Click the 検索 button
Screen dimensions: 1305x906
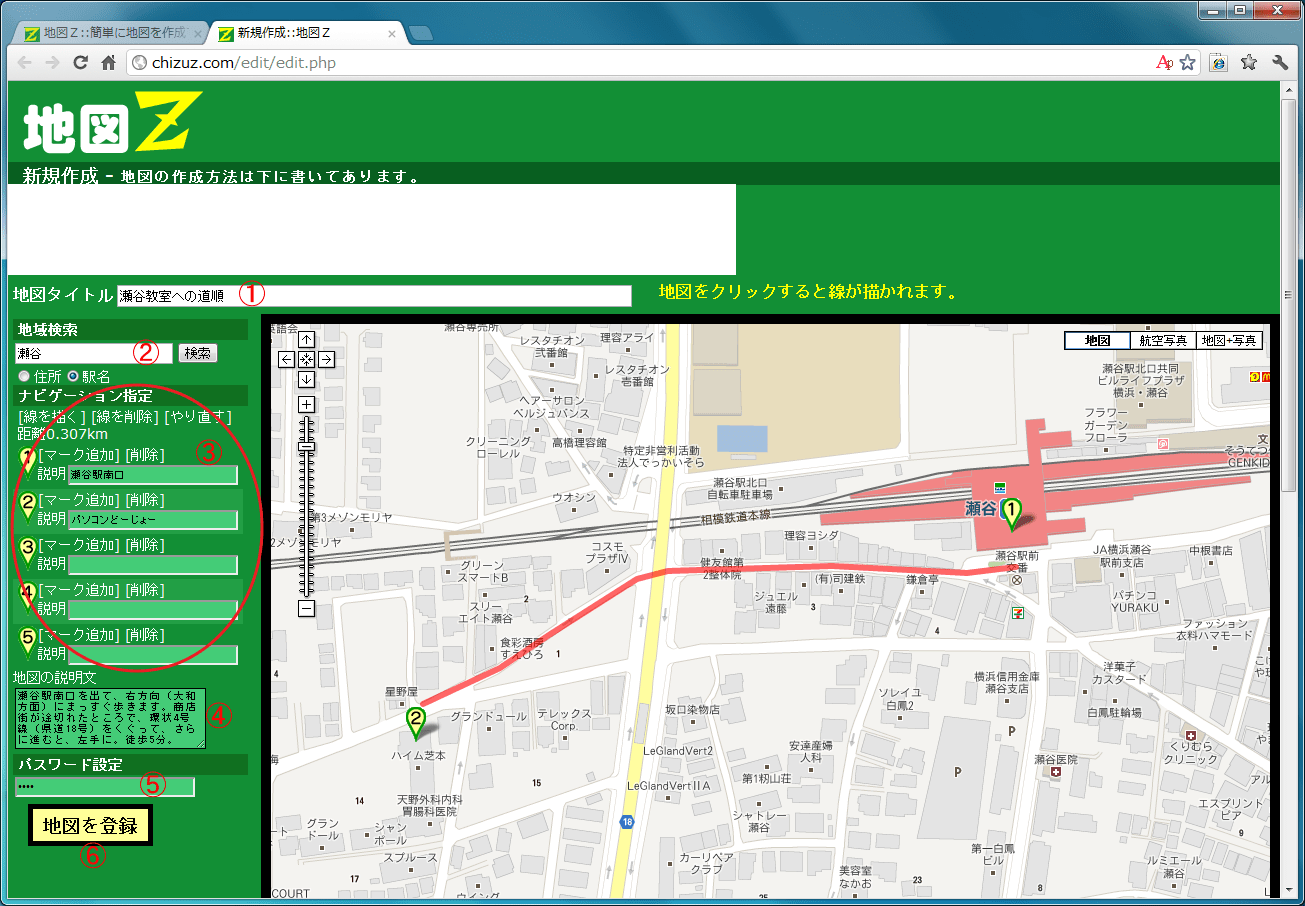click(x=197, y=353)
